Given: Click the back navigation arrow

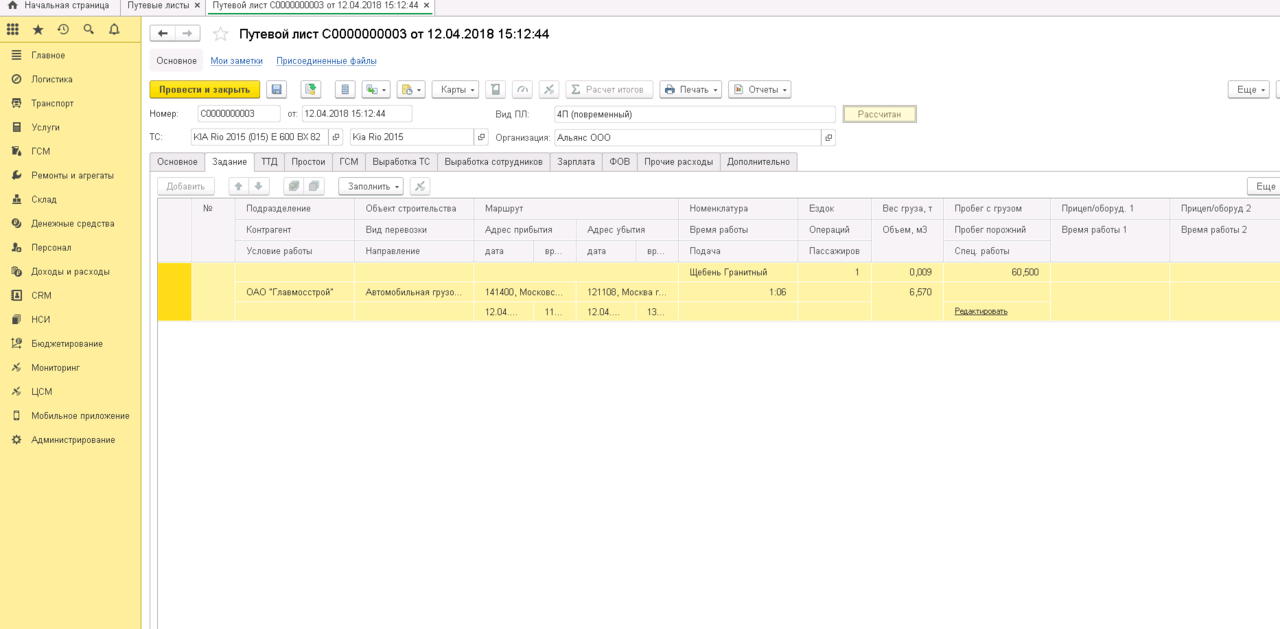Looking at the screenshot, I should 163,33.
